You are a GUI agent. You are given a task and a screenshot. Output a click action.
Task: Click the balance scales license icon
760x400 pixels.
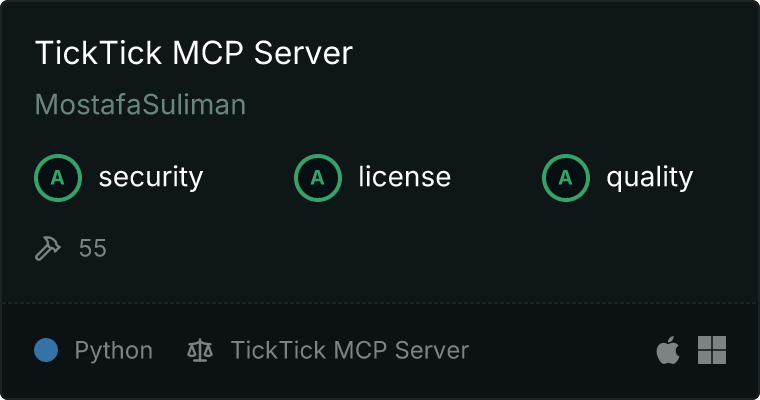pyautogui.click(x=200, y=351)
